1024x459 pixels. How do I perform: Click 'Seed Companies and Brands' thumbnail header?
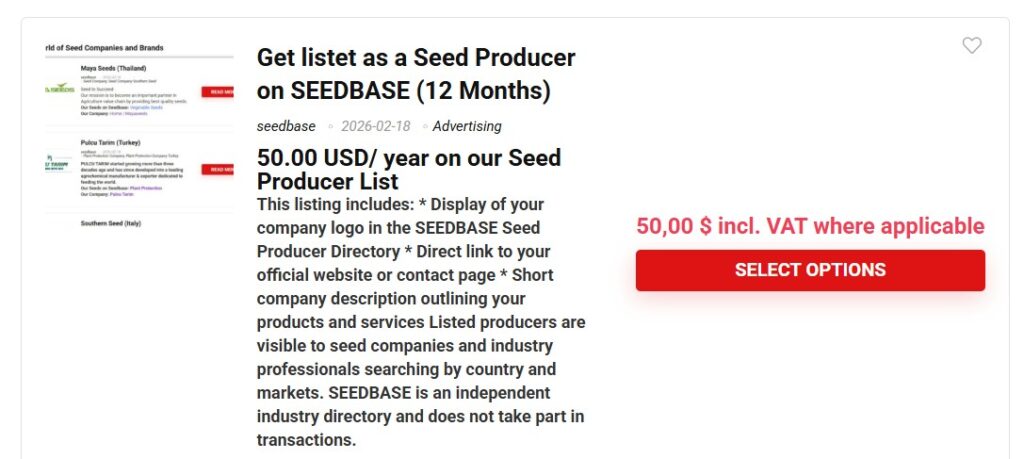(x=104, y=47)
